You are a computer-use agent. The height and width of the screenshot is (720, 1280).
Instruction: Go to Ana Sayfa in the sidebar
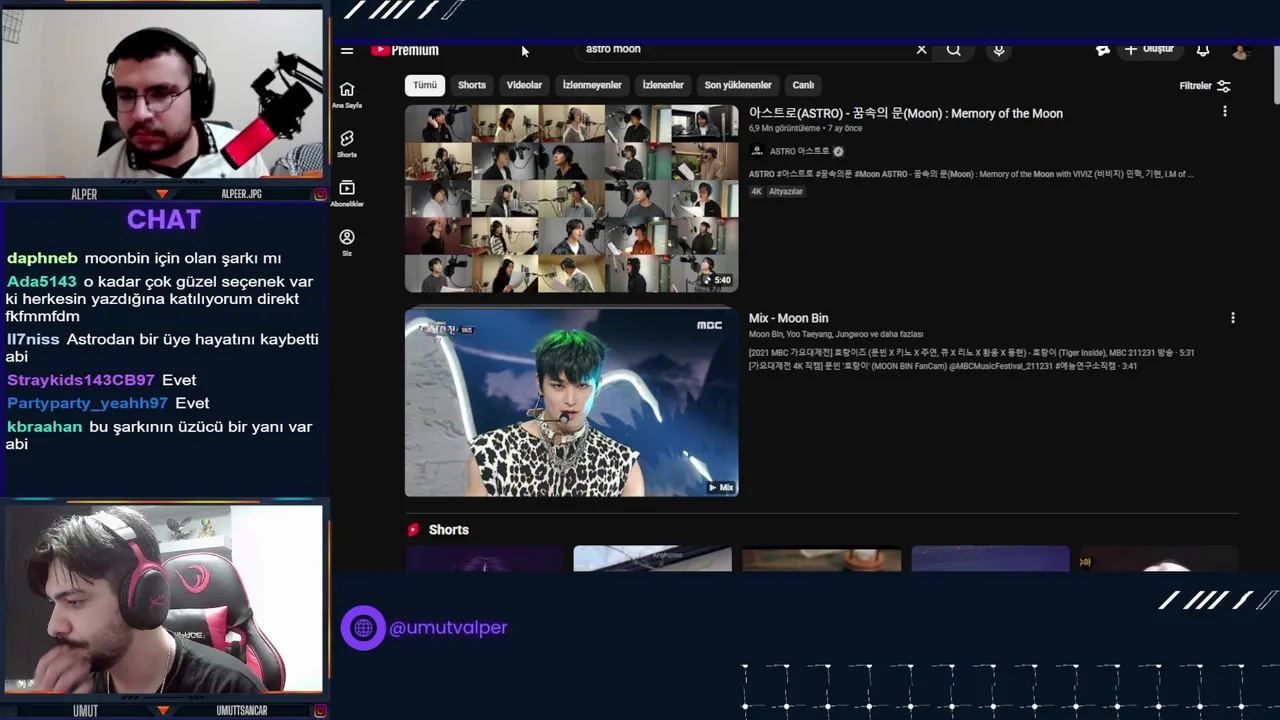point(347,94)
